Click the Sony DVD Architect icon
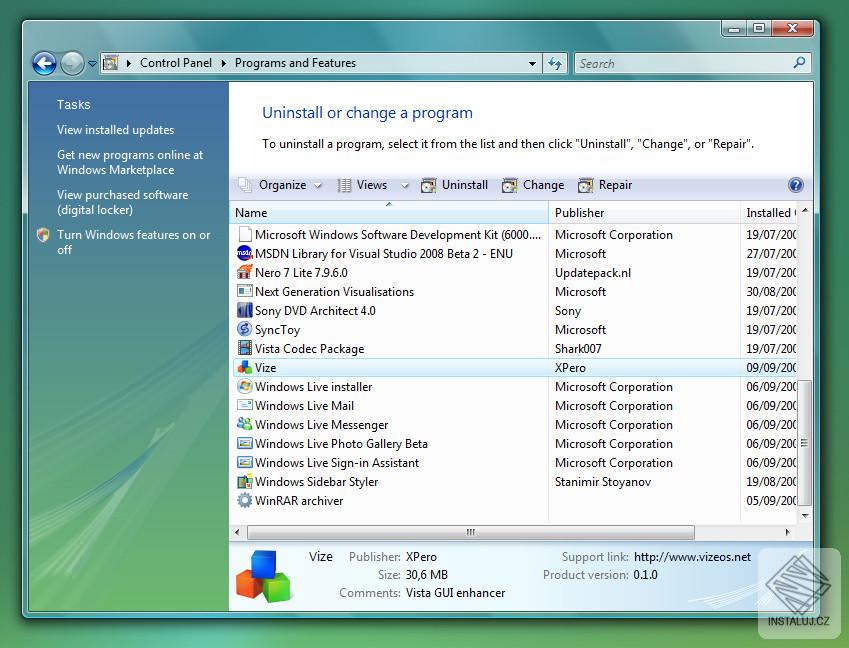Viewport: 849px width, 648px height. (244, 311)
